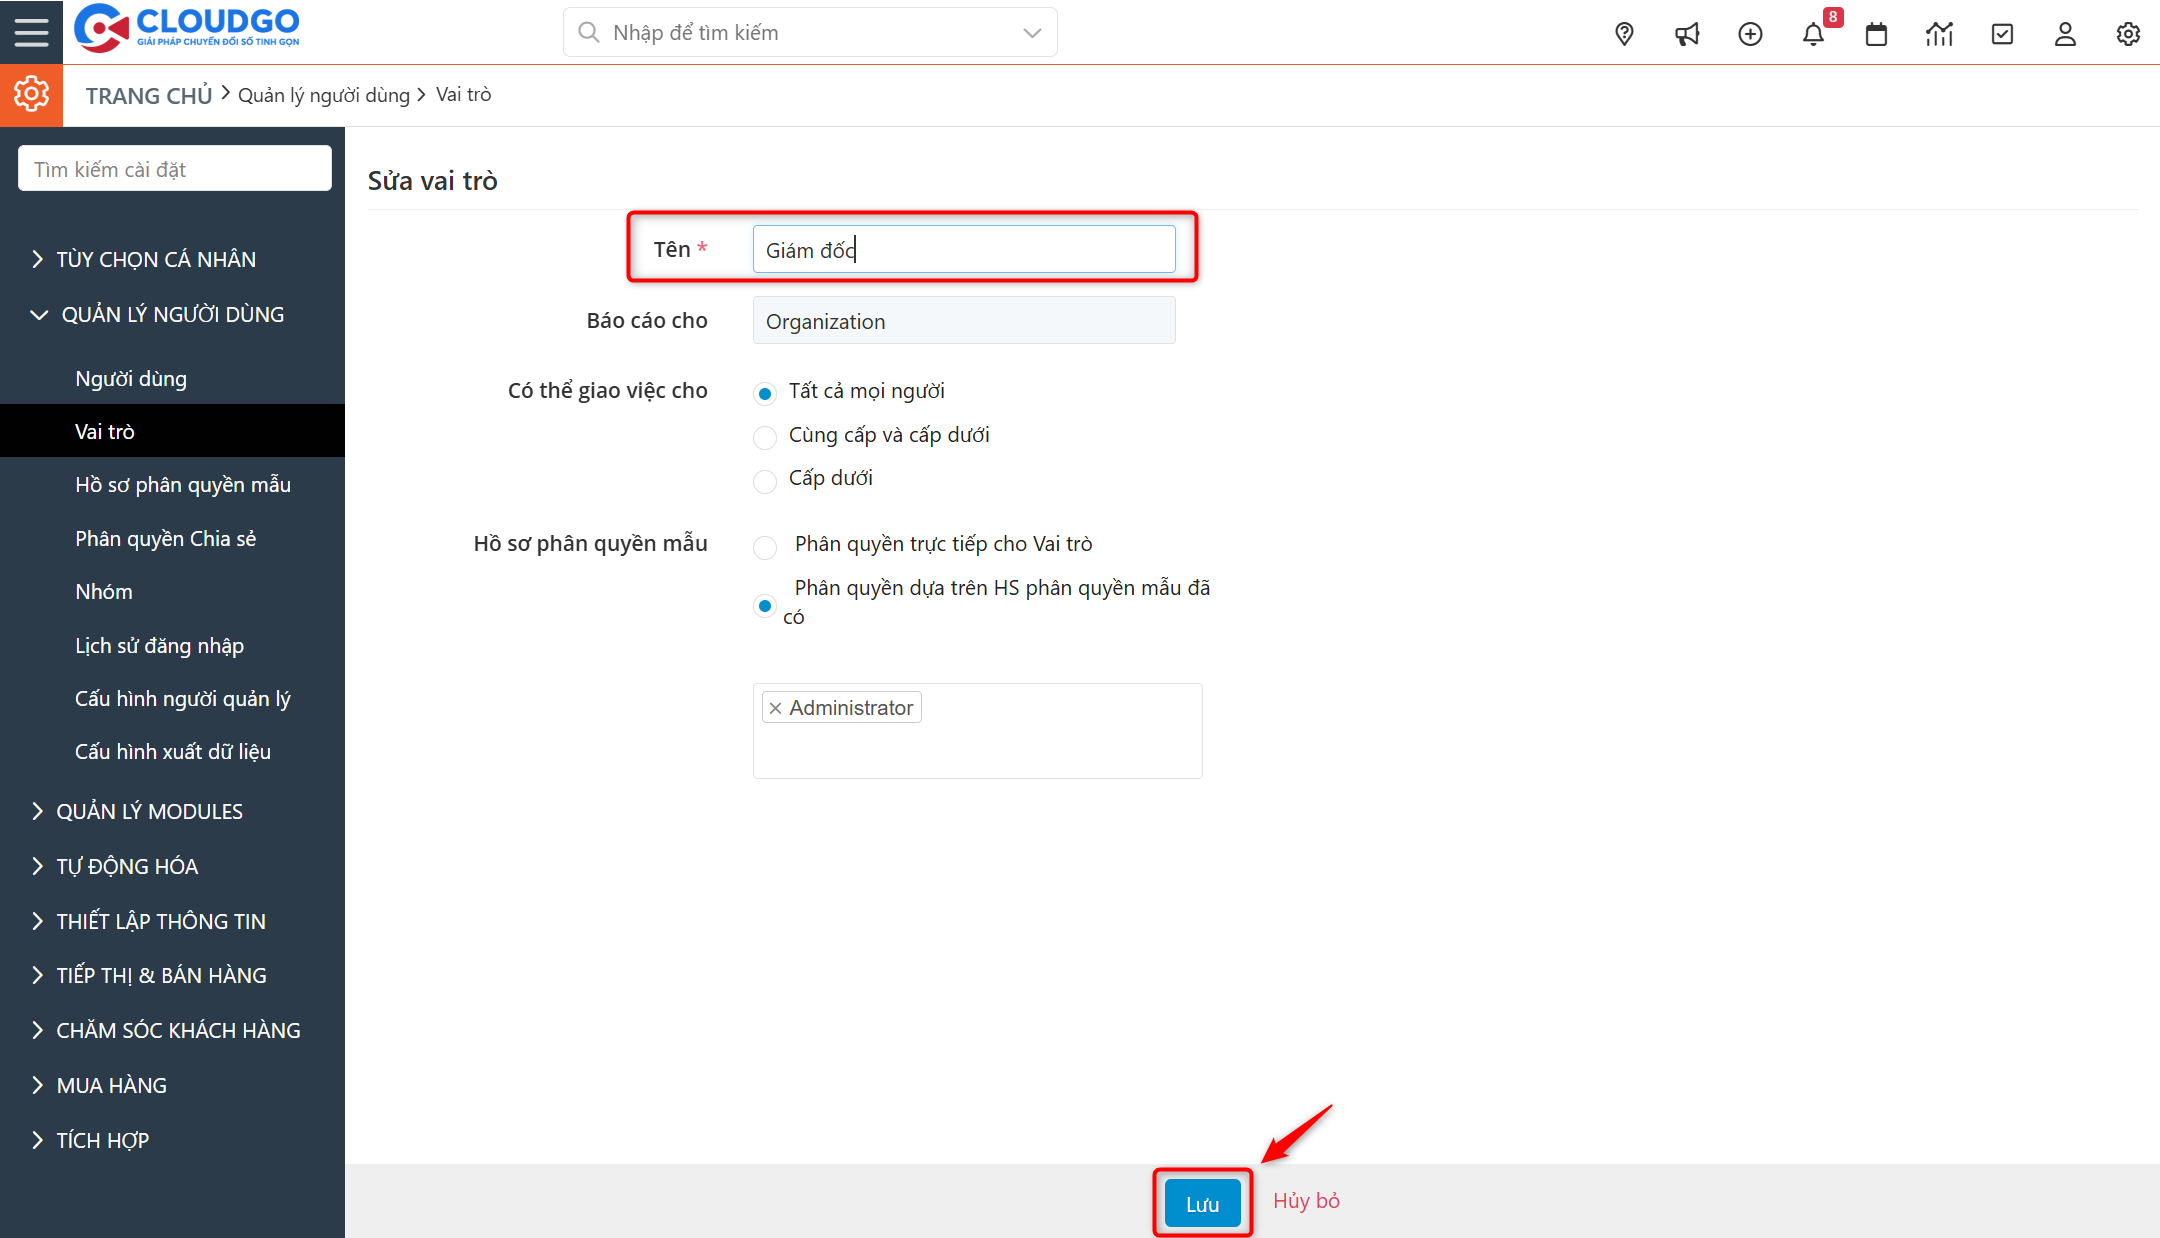This screenshot has width=2160, height=1238.
Task: Open the calendar icon in the top bar
Action: 1876,33
